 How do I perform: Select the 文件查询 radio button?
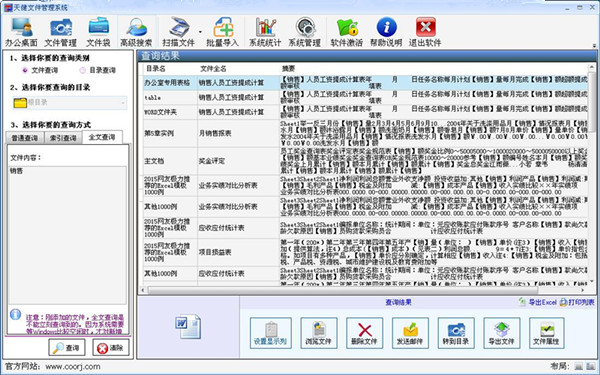[x=25, y=70]
